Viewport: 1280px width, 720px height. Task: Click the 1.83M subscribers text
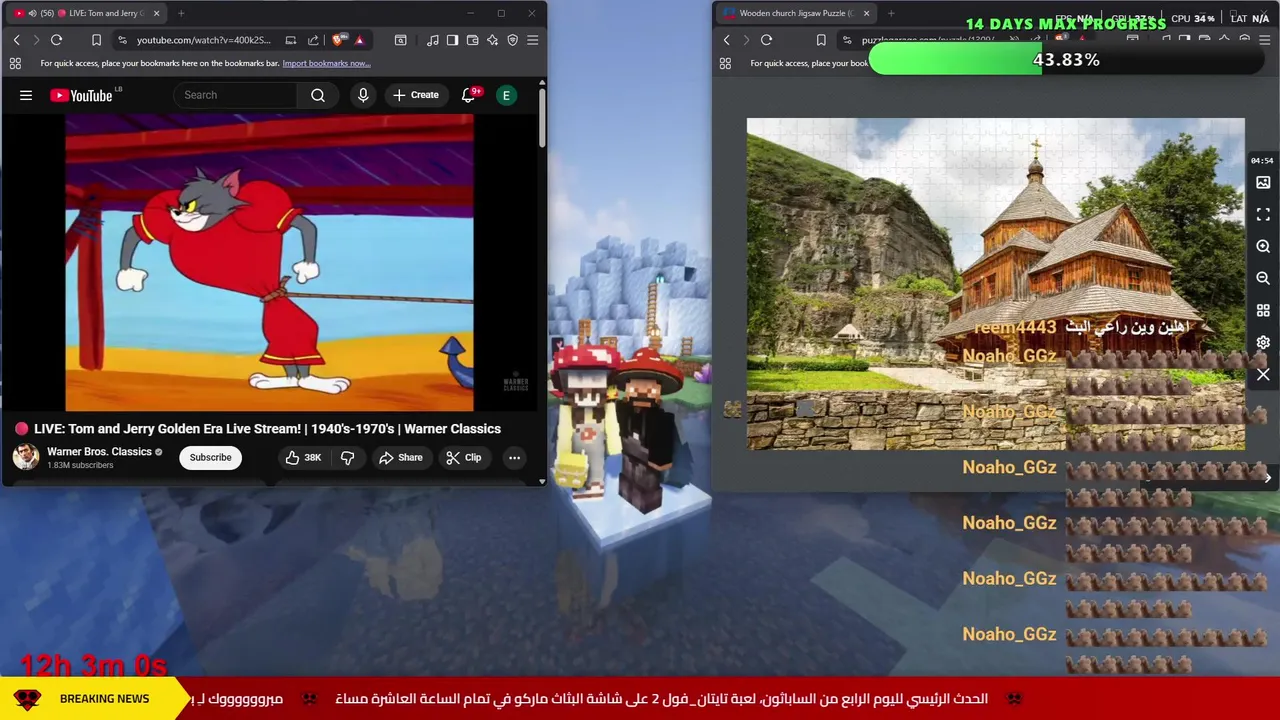click(80, 466)
